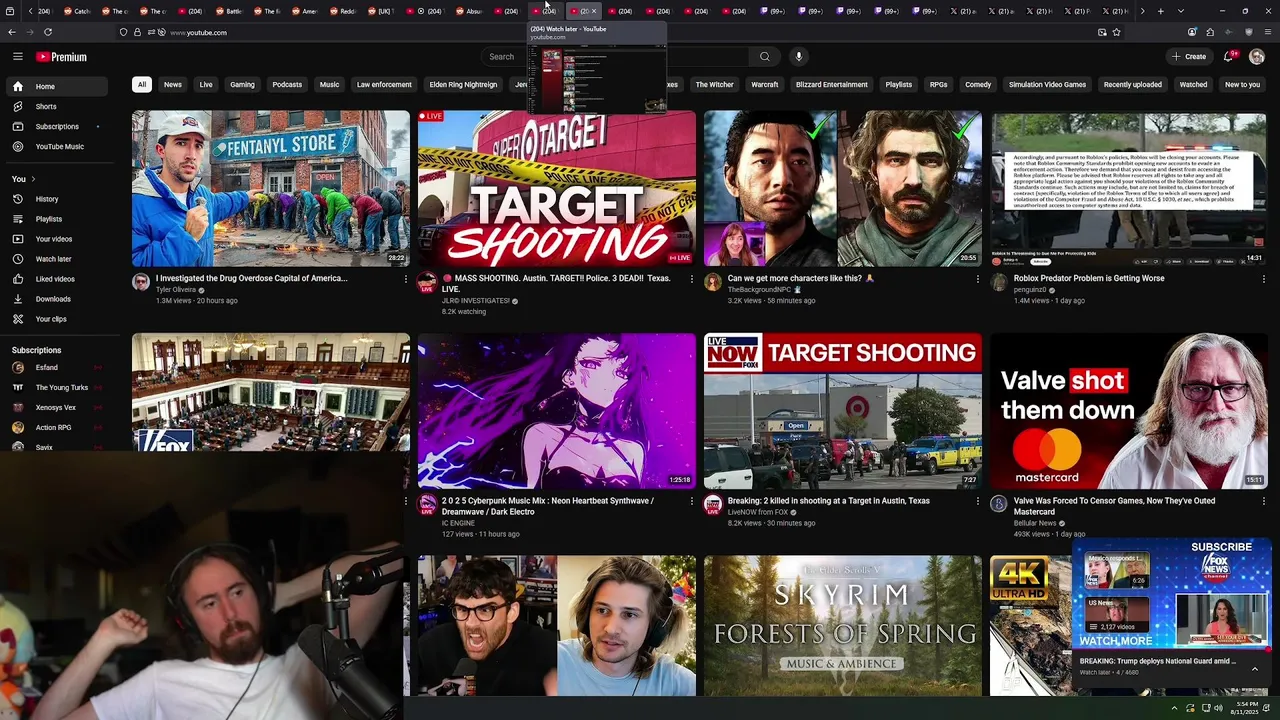Select the Blizzard Entertainment chip

pyautogui.click(x=831, y=85)
